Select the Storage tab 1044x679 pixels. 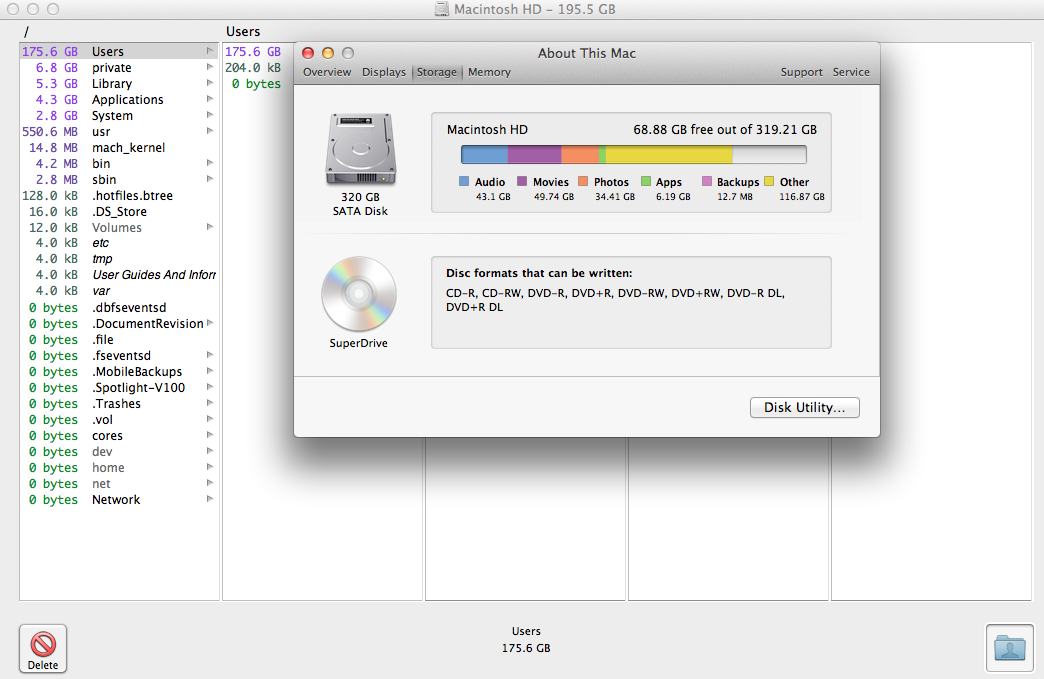437,72
